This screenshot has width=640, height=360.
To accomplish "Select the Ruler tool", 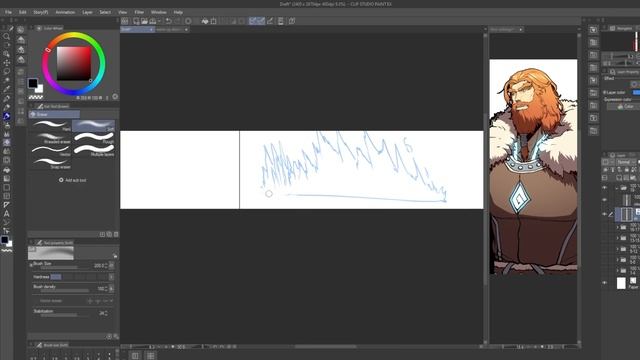I will coord(7,205).
